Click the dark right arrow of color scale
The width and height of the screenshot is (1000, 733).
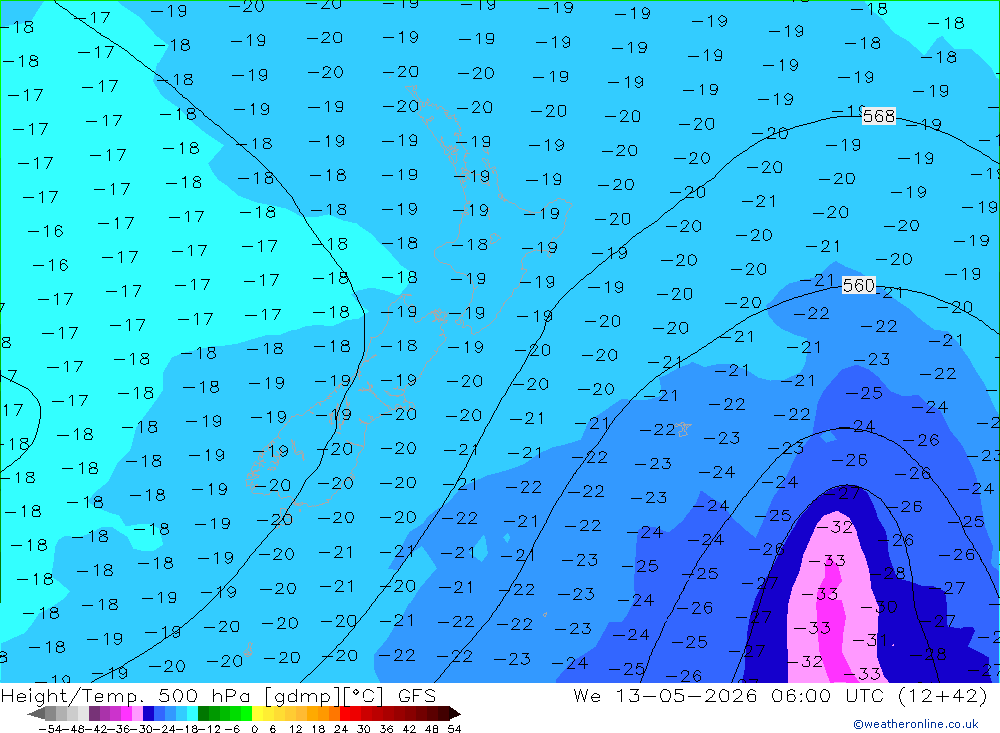point(455,714)
